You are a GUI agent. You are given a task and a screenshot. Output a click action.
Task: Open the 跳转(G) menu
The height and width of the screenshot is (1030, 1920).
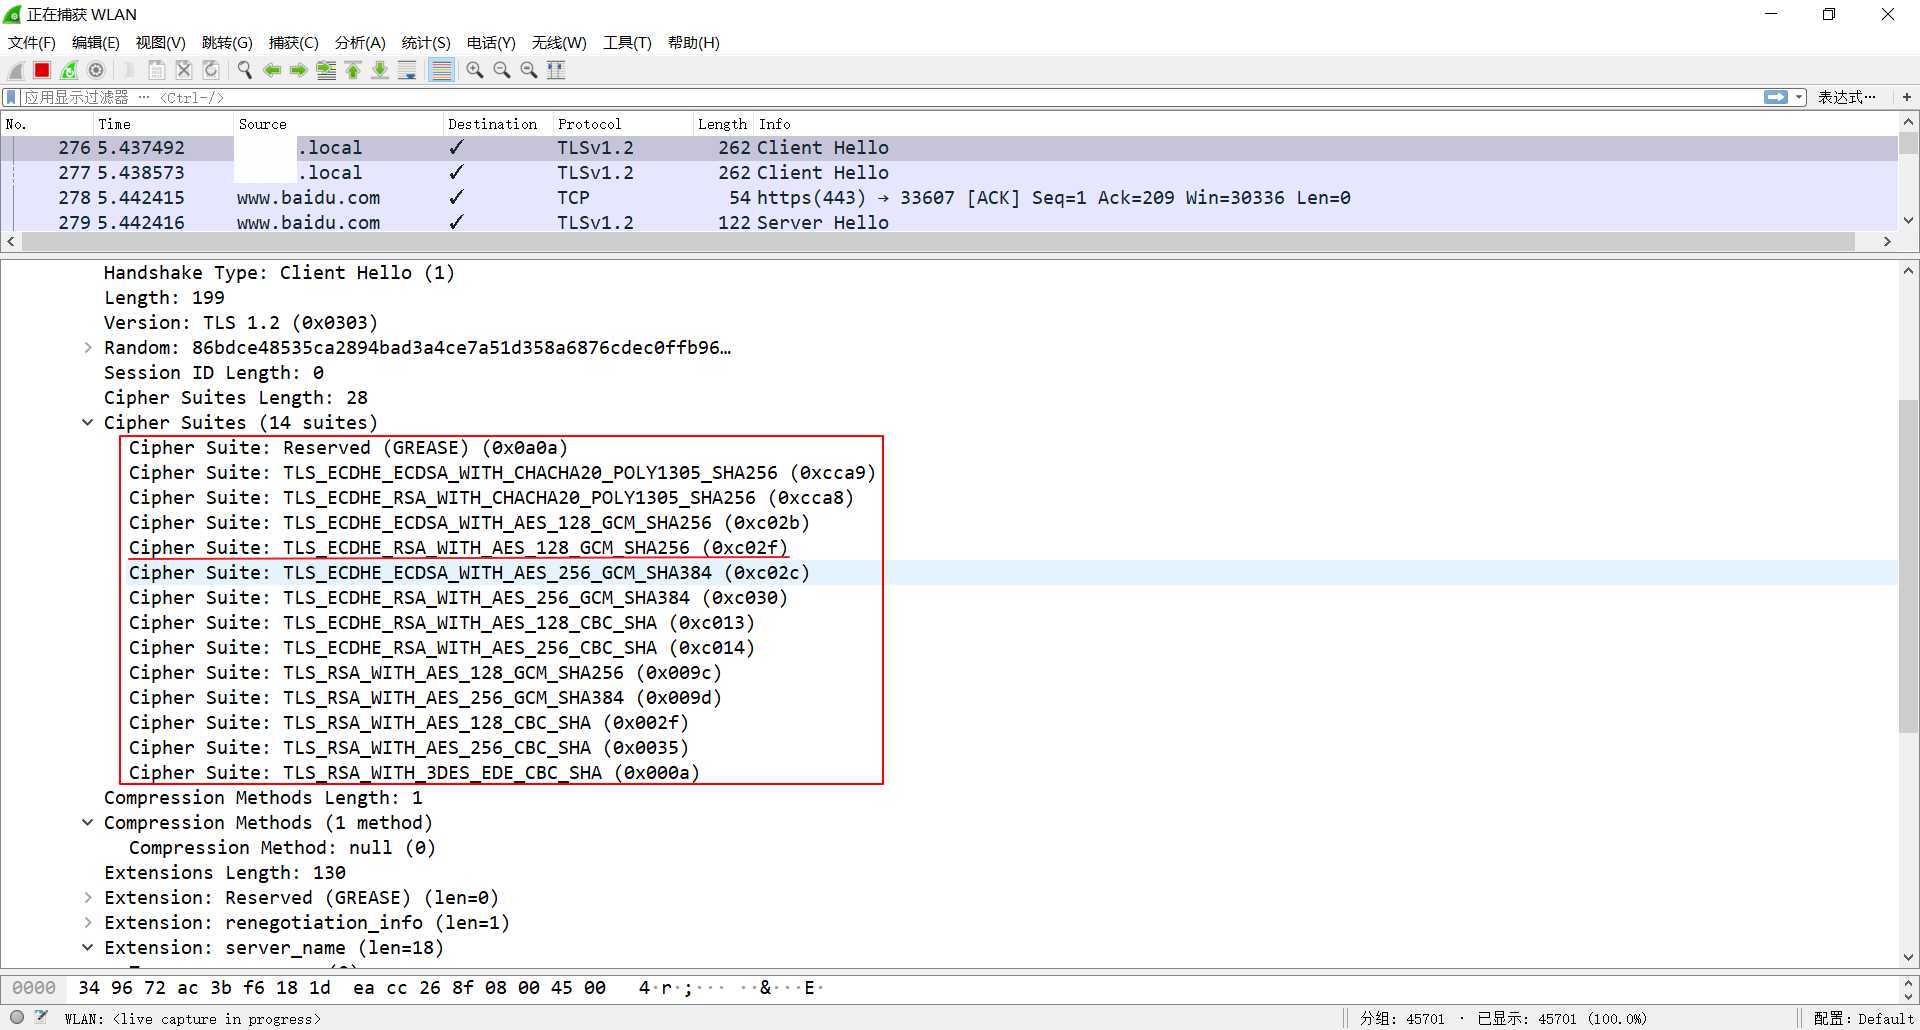coord(227,43)
